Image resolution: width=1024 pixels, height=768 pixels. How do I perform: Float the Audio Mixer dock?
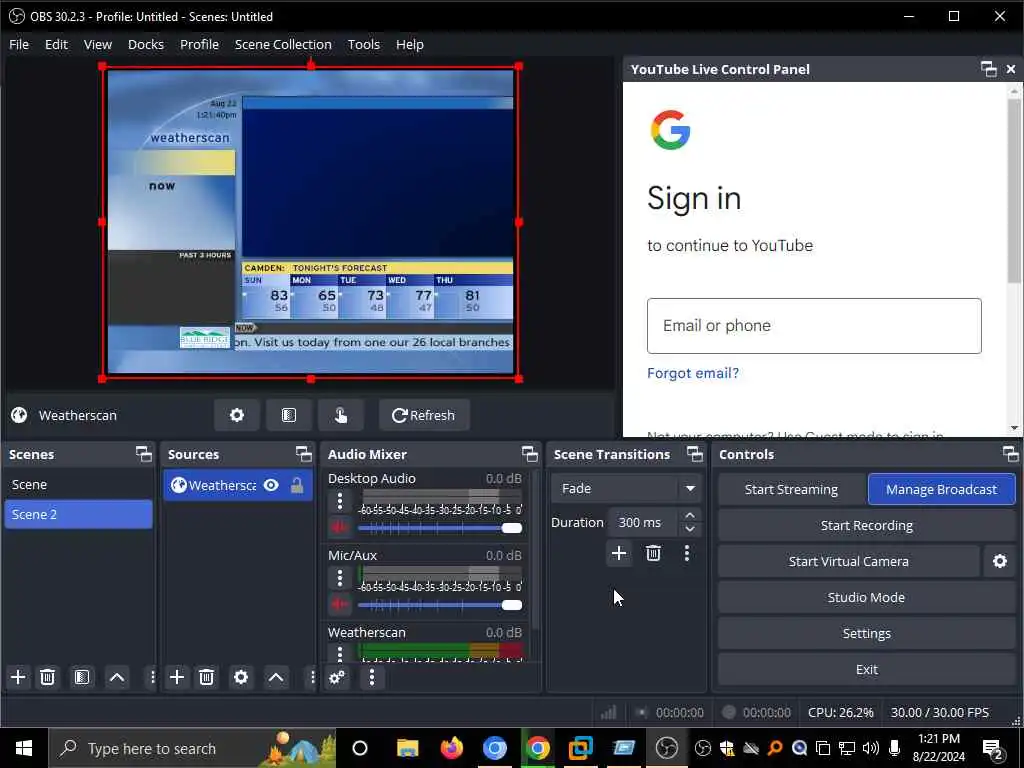point(530,454)
